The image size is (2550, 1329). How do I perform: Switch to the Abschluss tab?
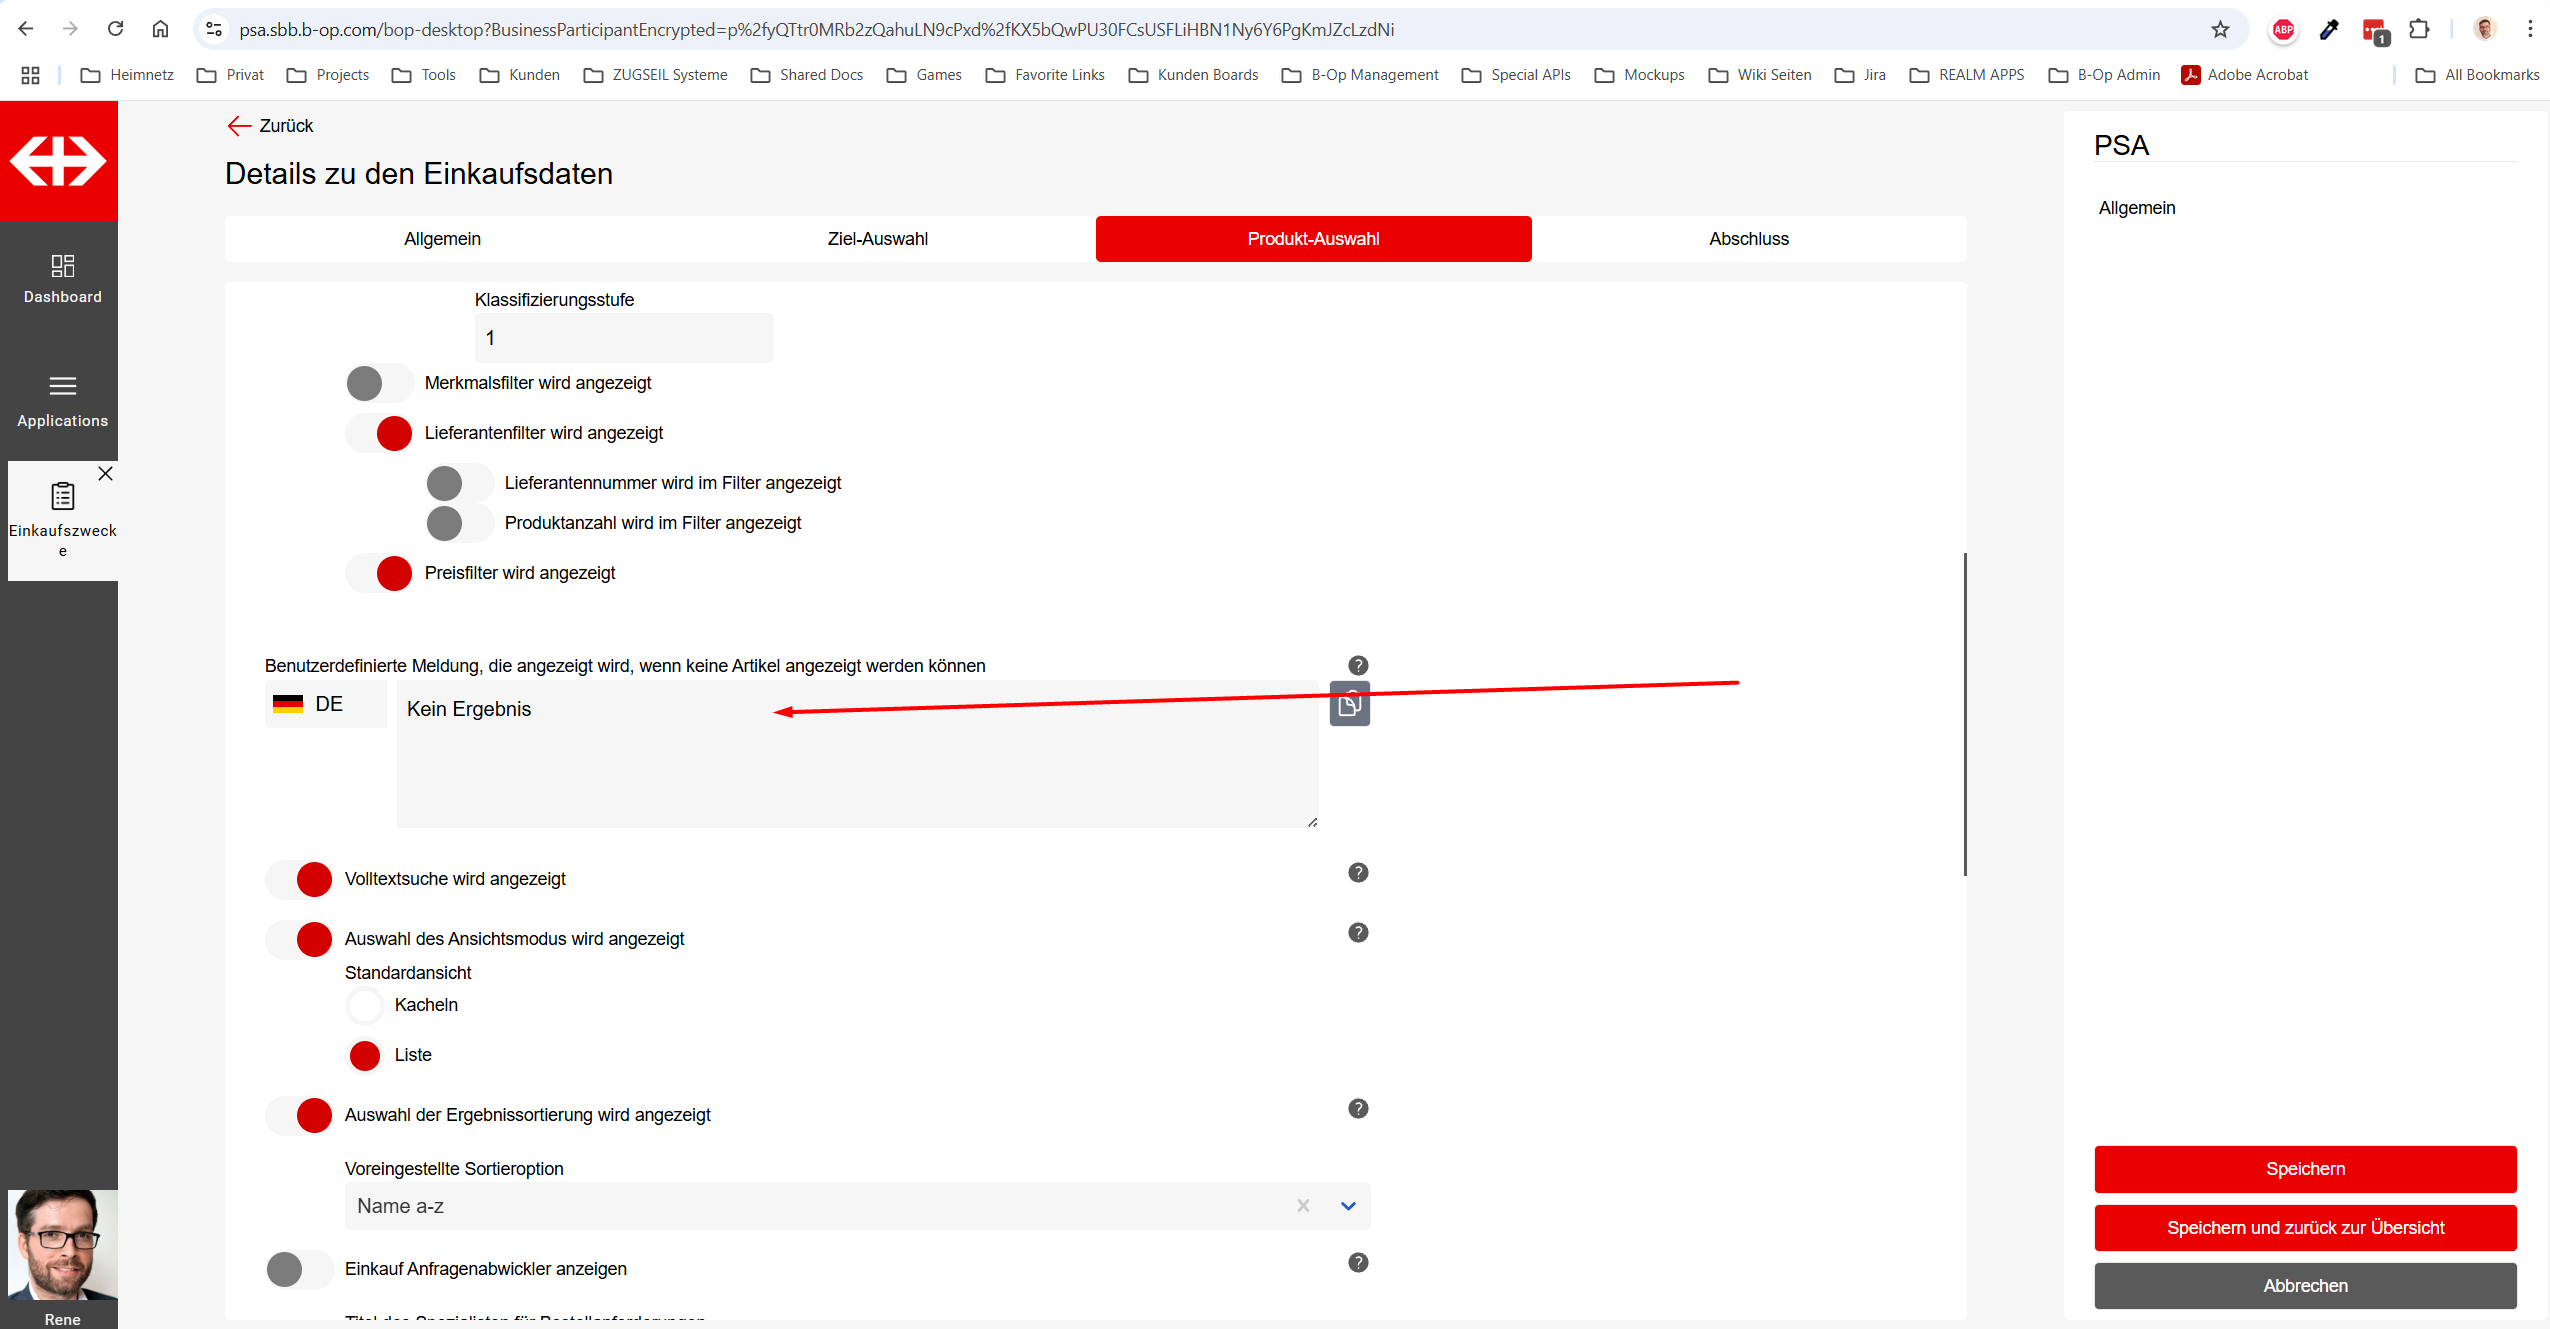[1748, 239]
